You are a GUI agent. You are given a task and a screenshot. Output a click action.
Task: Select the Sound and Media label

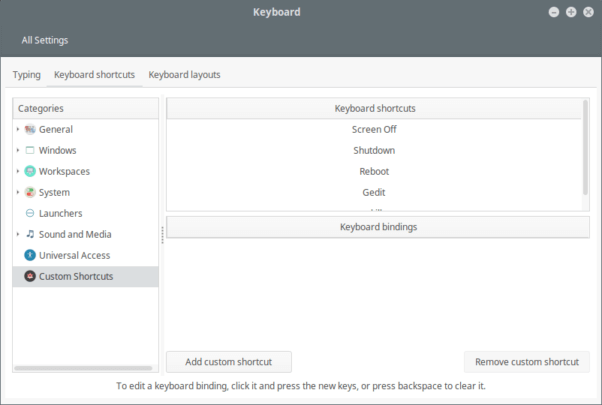pos(75,234)
